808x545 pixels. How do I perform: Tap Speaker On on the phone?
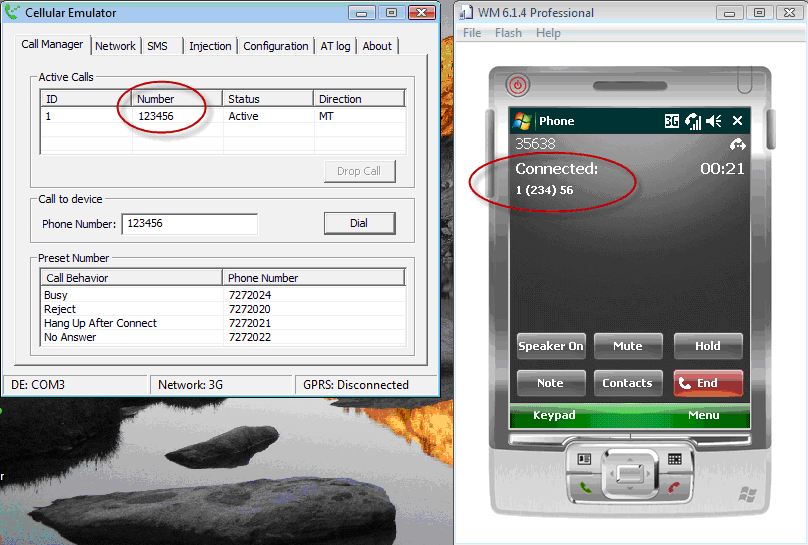point(551,346)
